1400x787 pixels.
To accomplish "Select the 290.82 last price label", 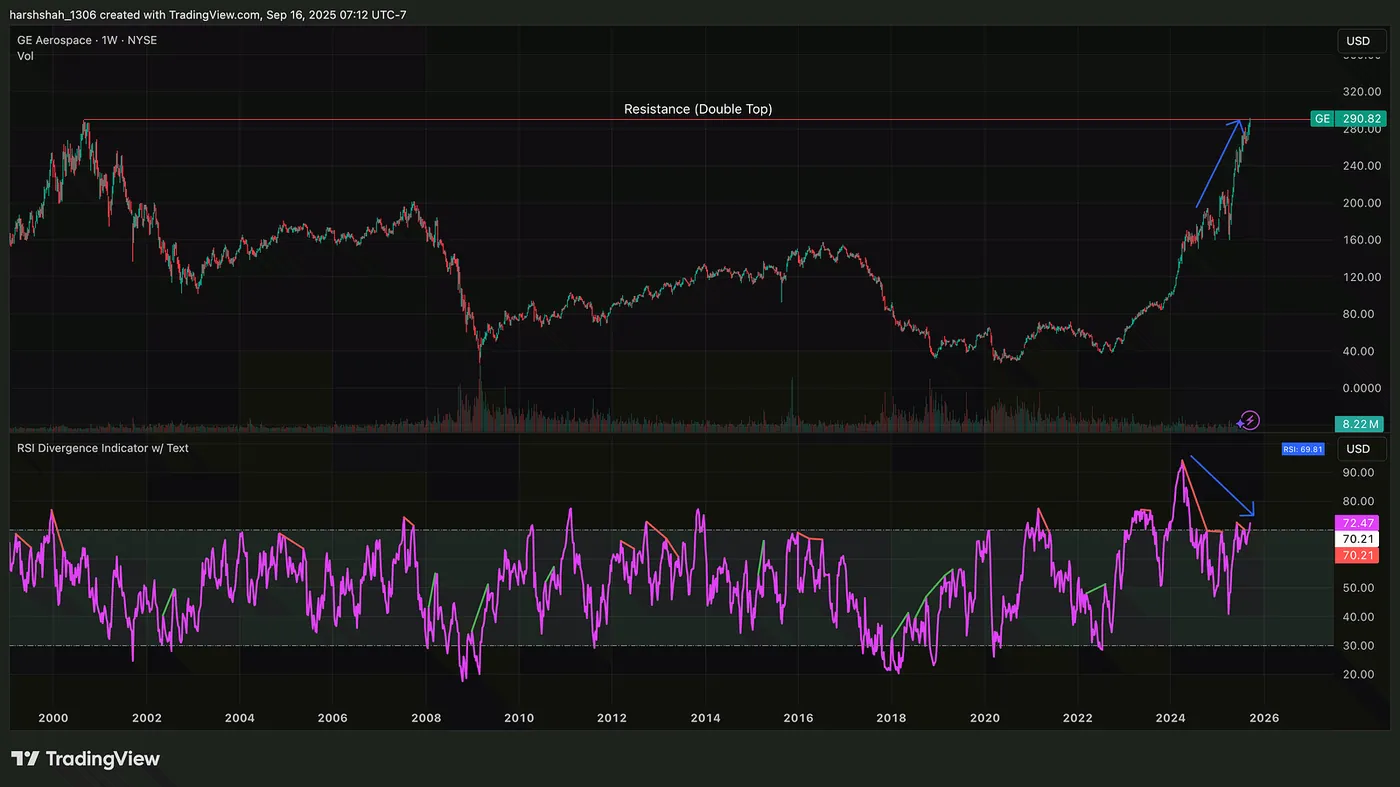I will coord(1361,118).
